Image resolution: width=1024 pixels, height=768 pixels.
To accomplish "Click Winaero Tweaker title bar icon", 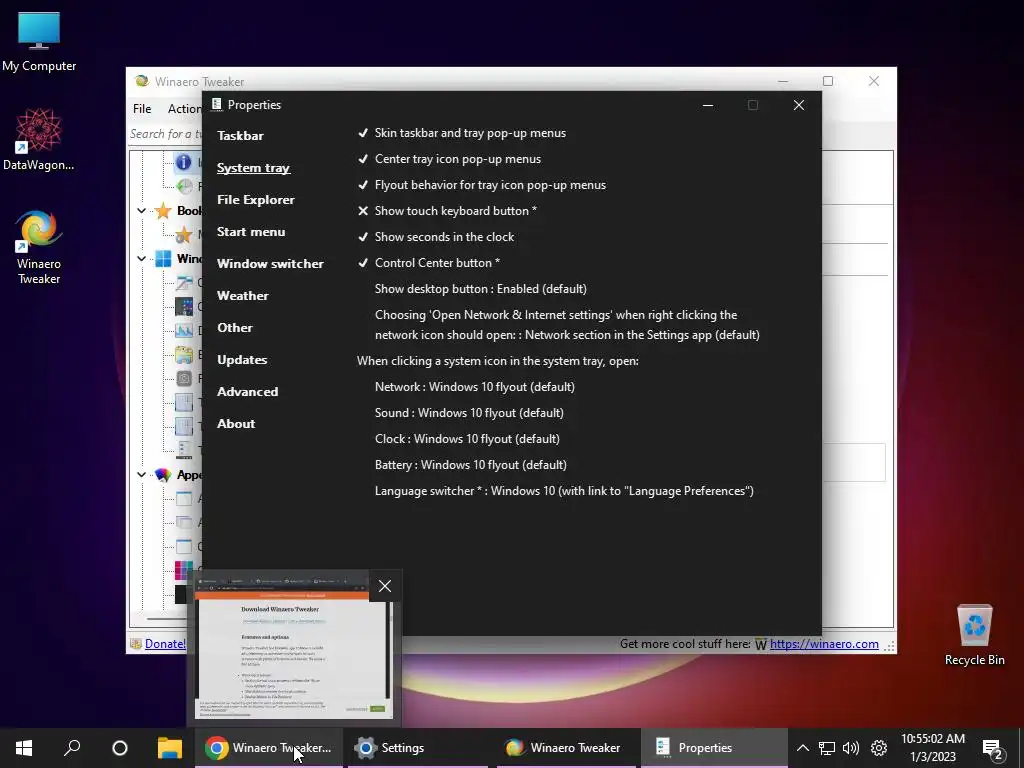I will point(142,81).
